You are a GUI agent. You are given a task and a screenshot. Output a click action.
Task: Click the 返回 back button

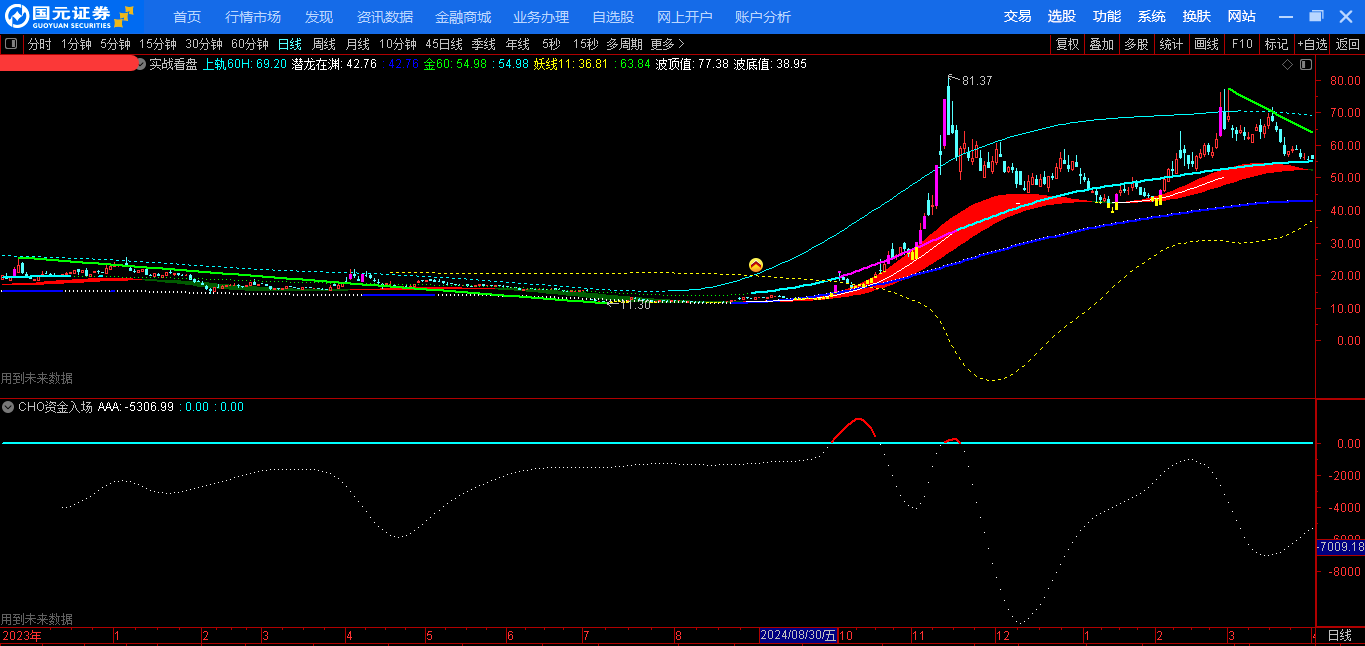(x=1348, y=44)
